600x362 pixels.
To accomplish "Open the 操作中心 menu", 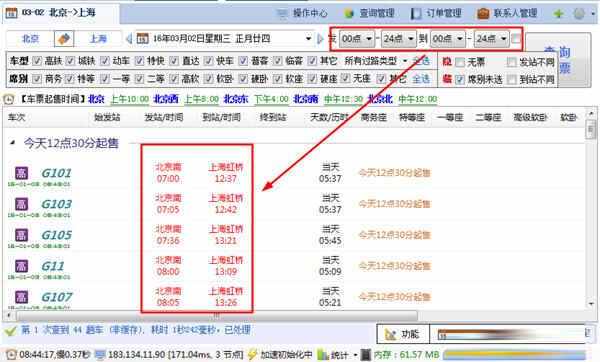I will 302,13.
